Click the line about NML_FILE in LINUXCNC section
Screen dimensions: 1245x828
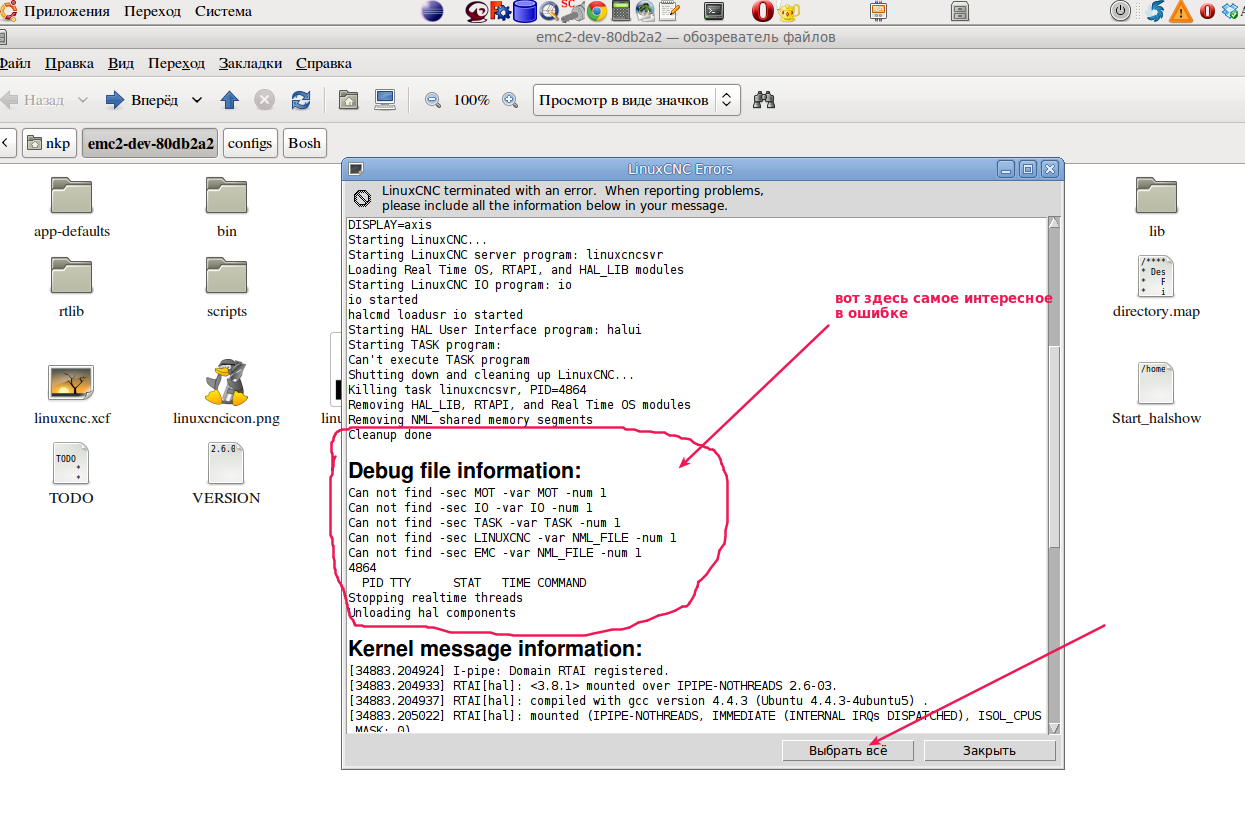coord(512,538)
